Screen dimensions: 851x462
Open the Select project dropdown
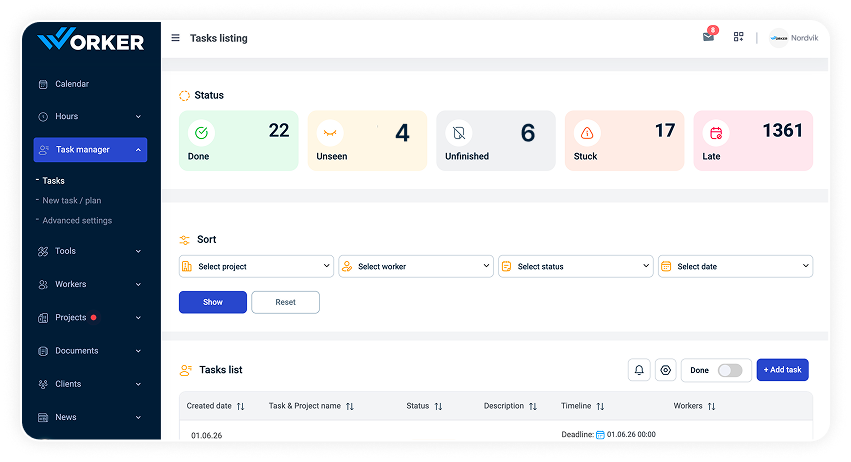[256, 267]
